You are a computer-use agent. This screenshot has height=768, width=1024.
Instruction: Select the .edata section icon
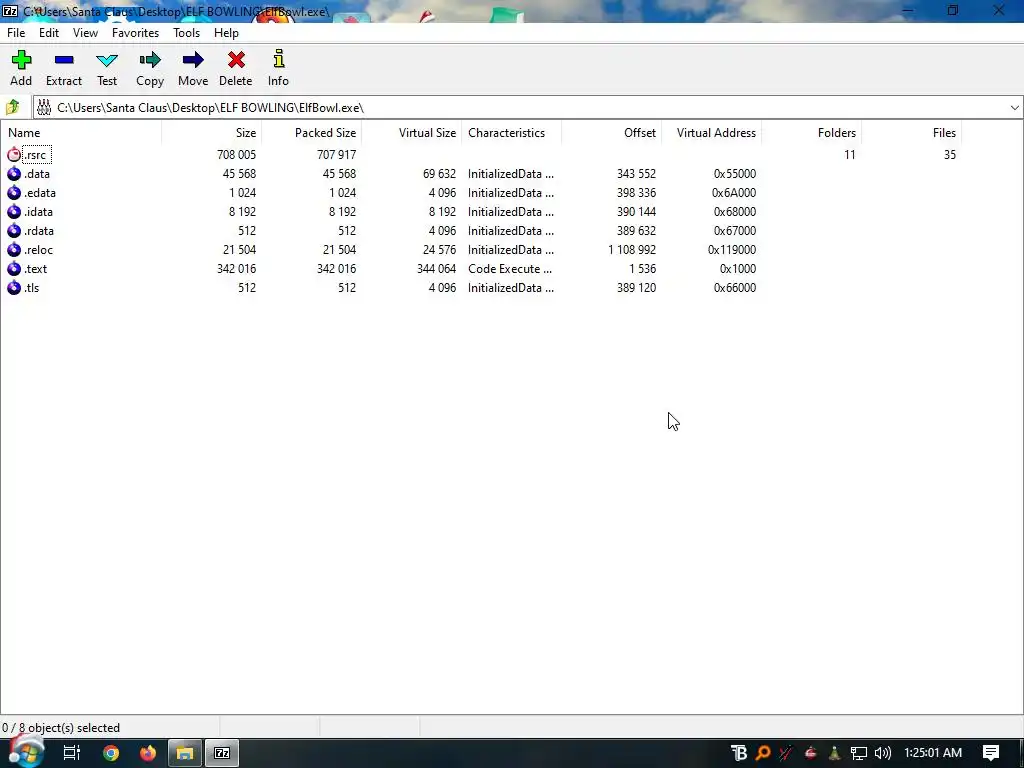coord(14,193)
